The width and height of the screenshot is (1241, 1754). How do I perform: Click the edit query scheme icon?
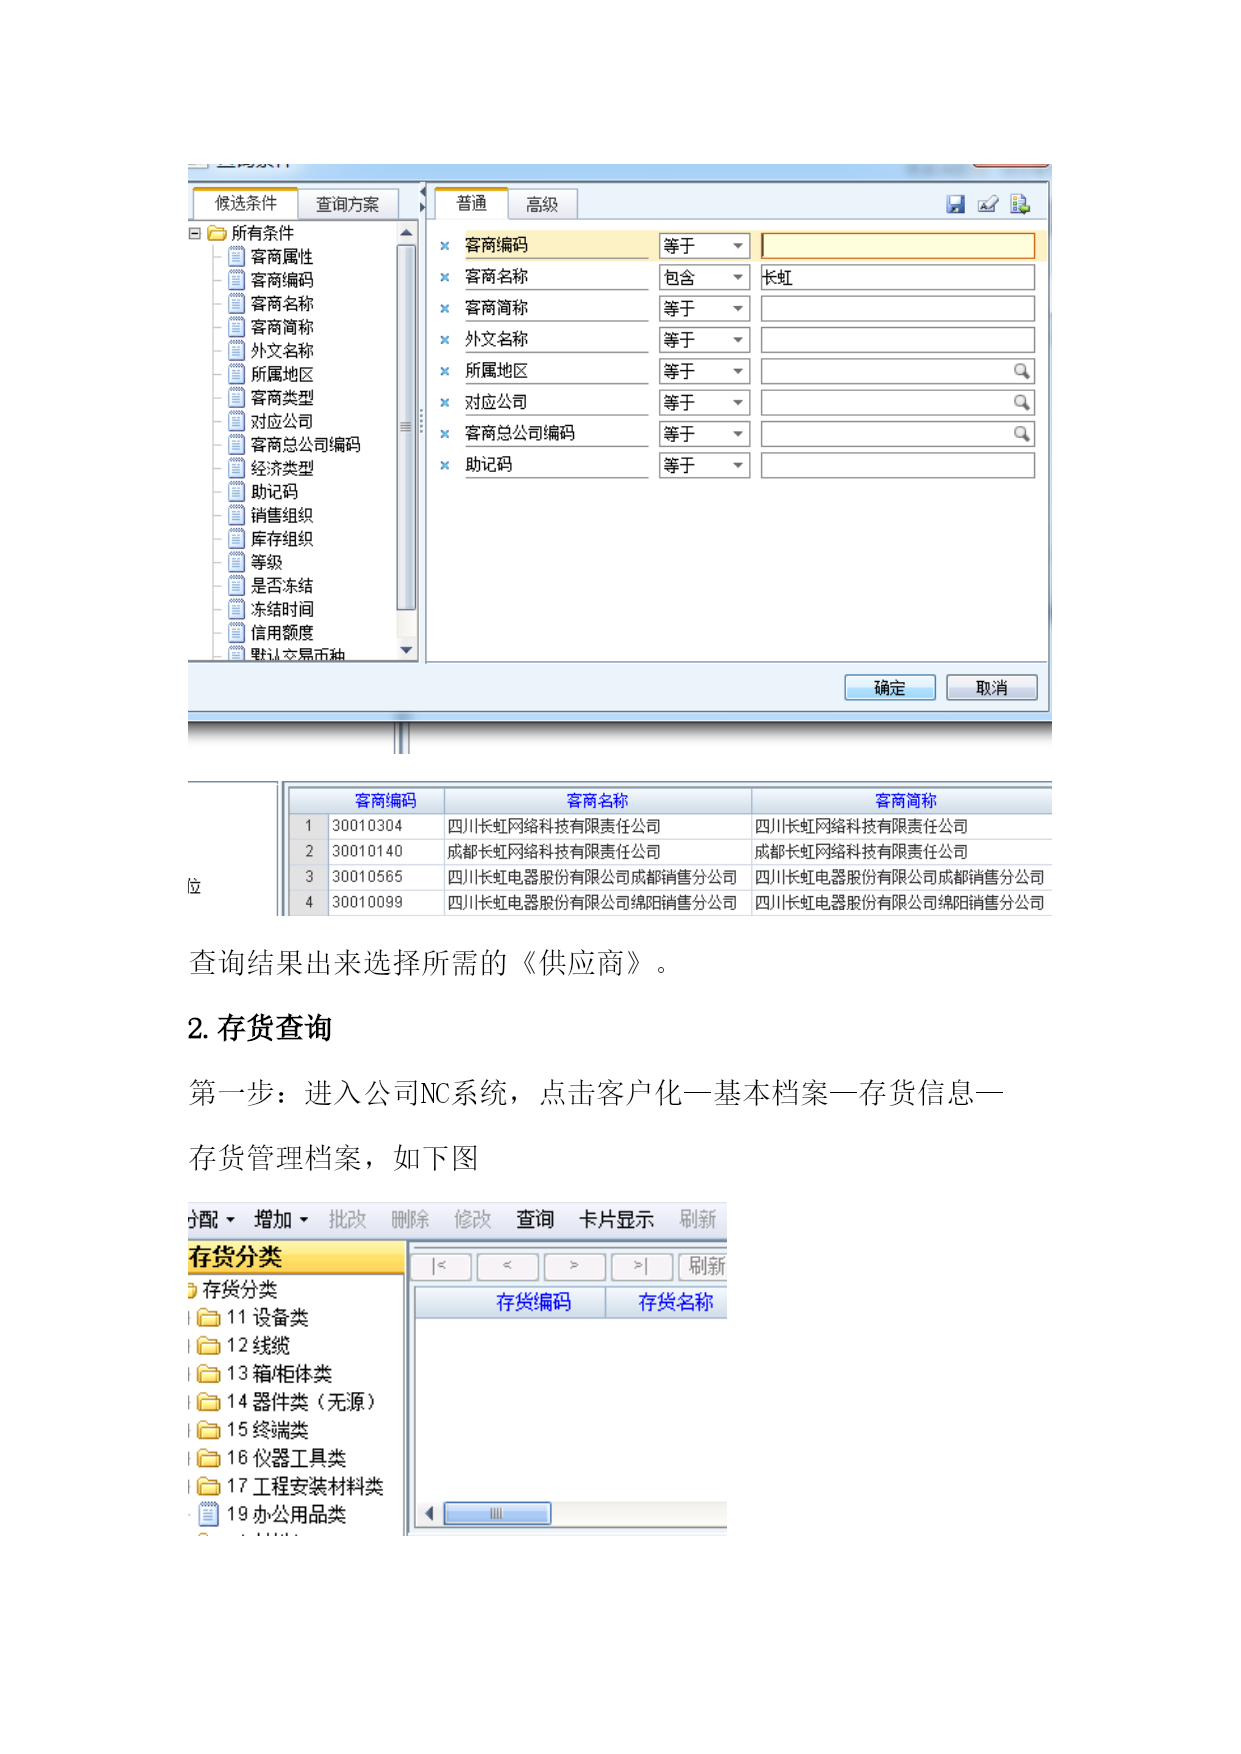tap(988, 204)
